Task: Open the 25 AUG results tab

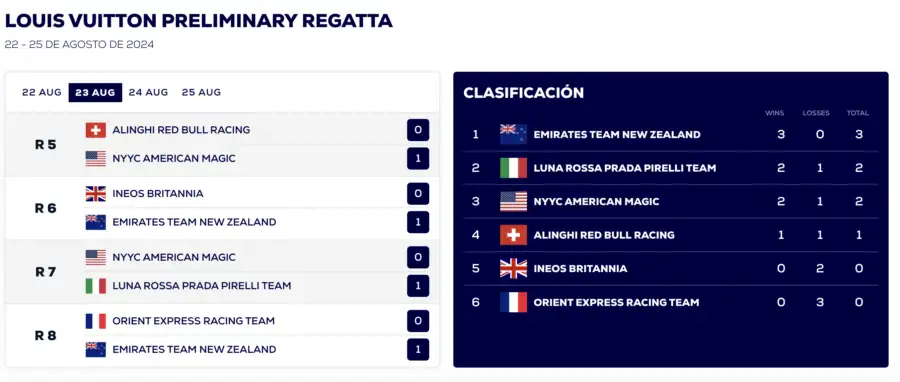Action: [201, 92]
